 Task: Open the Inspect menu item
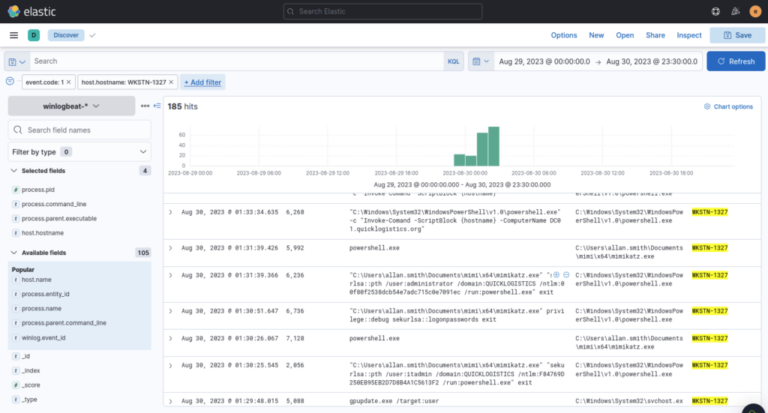(x=689, y=35)
